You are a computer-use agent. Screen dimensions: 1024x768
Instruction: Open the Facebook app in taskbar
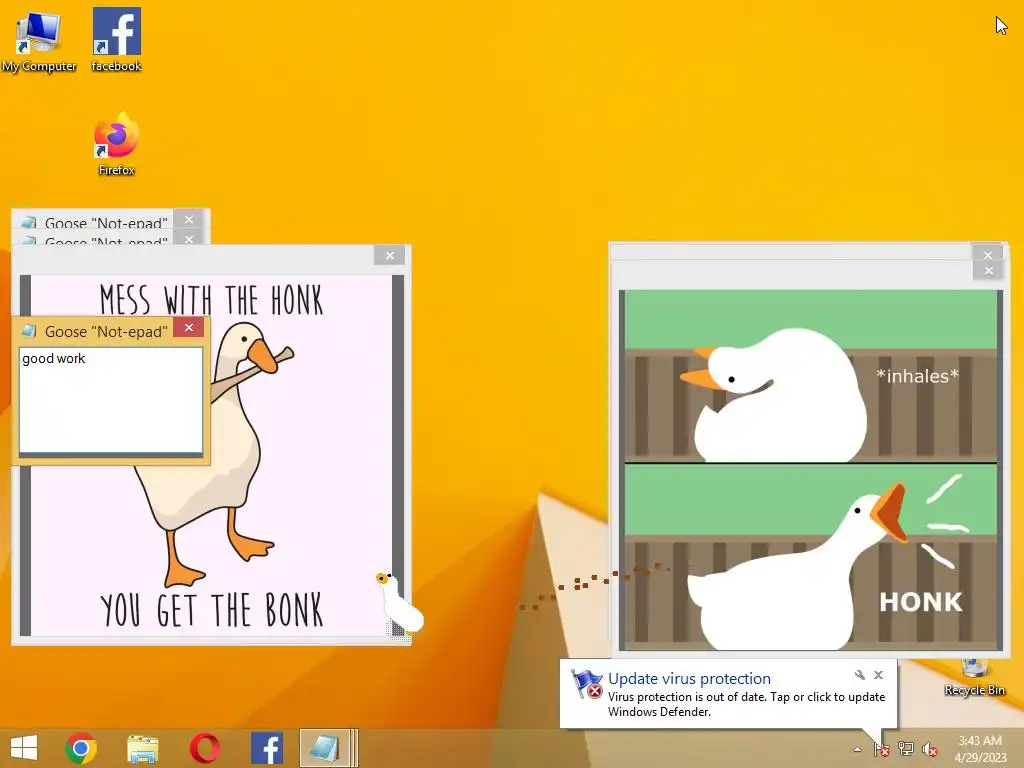coord(266,748)
